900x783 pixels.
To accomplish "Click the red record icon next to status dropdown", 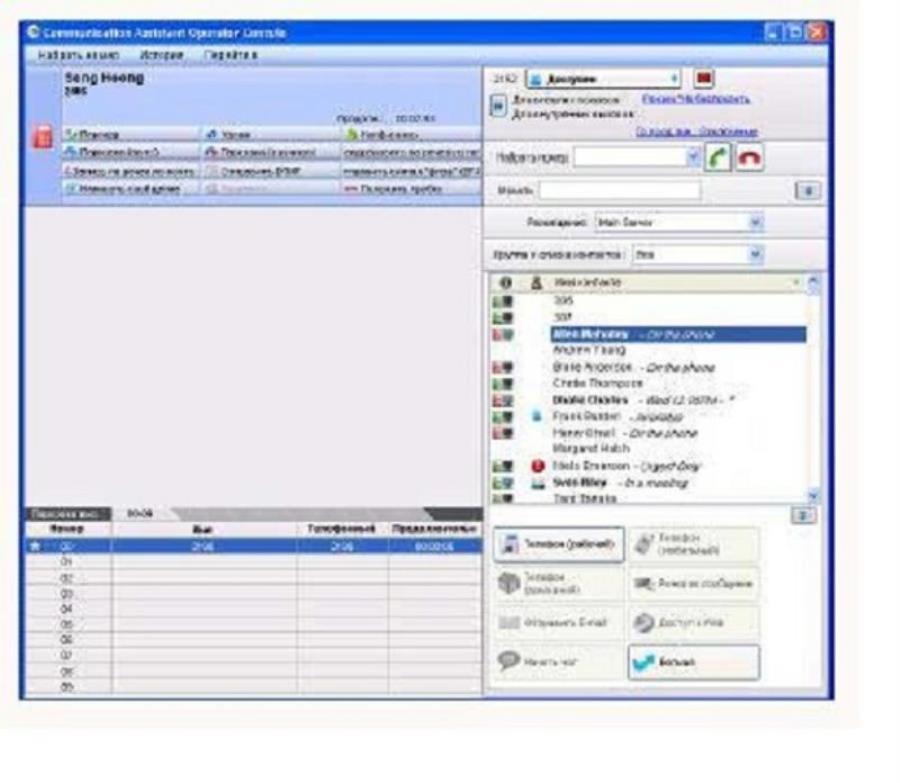I will [x=703, y=79].
